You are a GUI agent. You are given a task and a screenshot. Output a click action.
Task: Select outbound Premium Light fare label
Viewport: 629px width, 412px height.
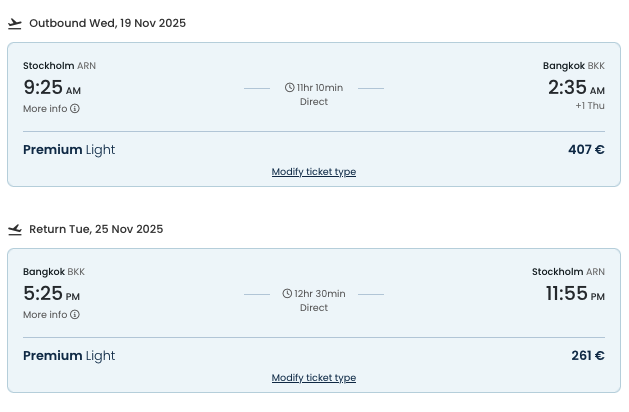tap(69, 150)
